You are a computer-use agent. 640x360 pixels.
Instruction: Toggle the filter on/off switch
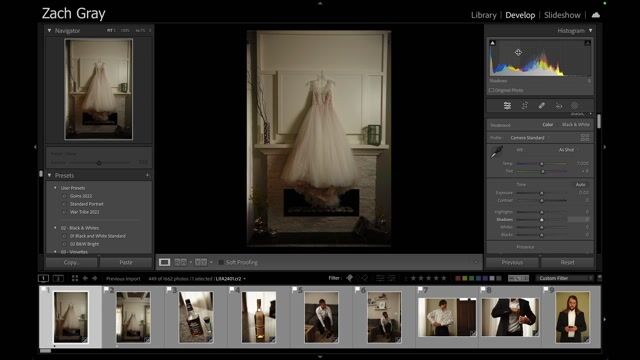point(599,278)
